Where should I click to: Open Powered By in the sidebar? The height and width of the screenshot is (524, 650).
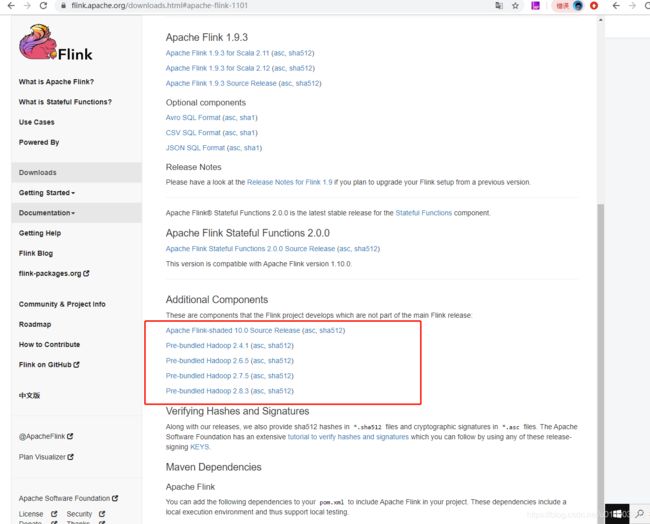pyautogui.click(x=39, y=142)
